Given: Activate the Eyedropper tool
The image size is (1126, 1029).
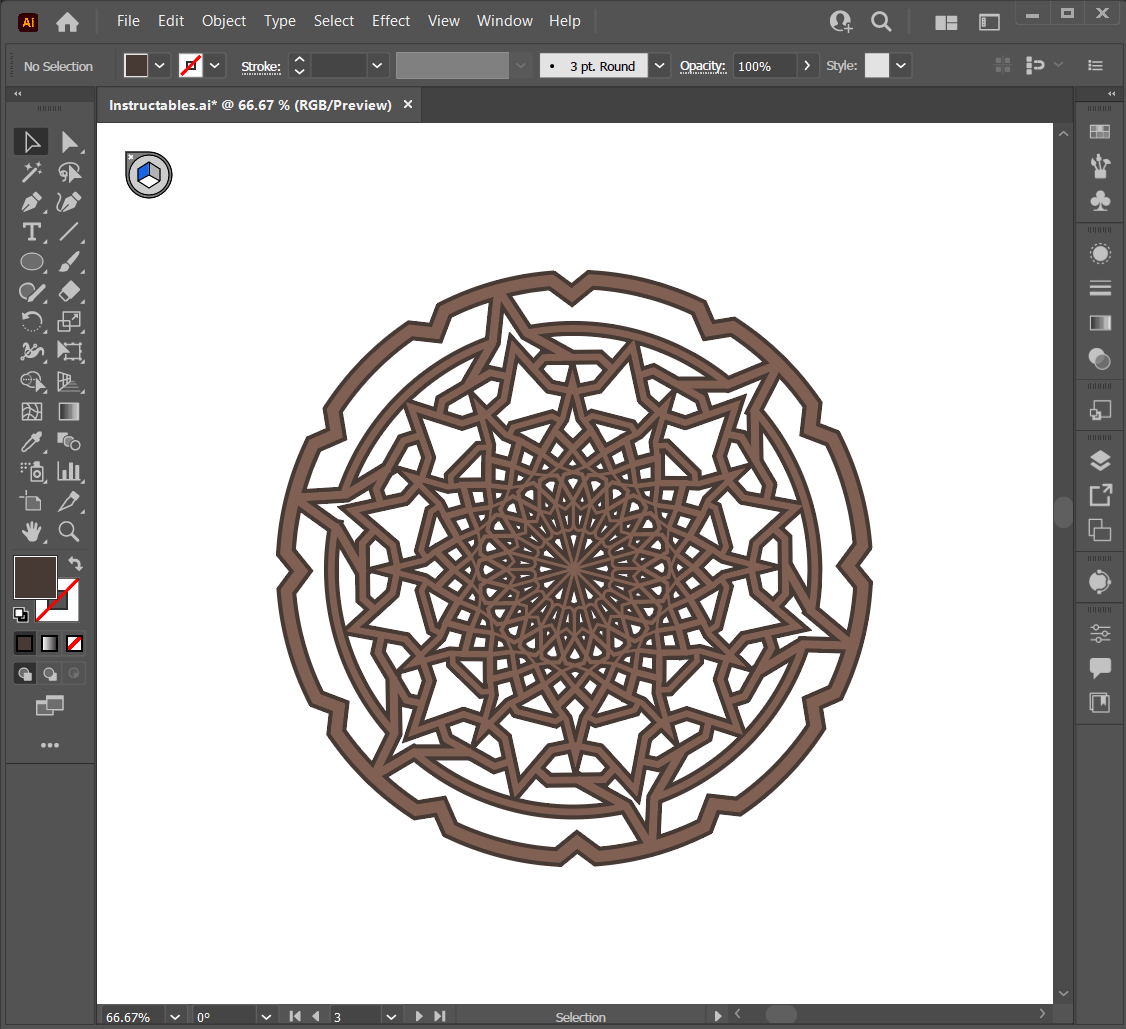Looking at the screenshot, I should pyautogui.click(x=32, y=441).
